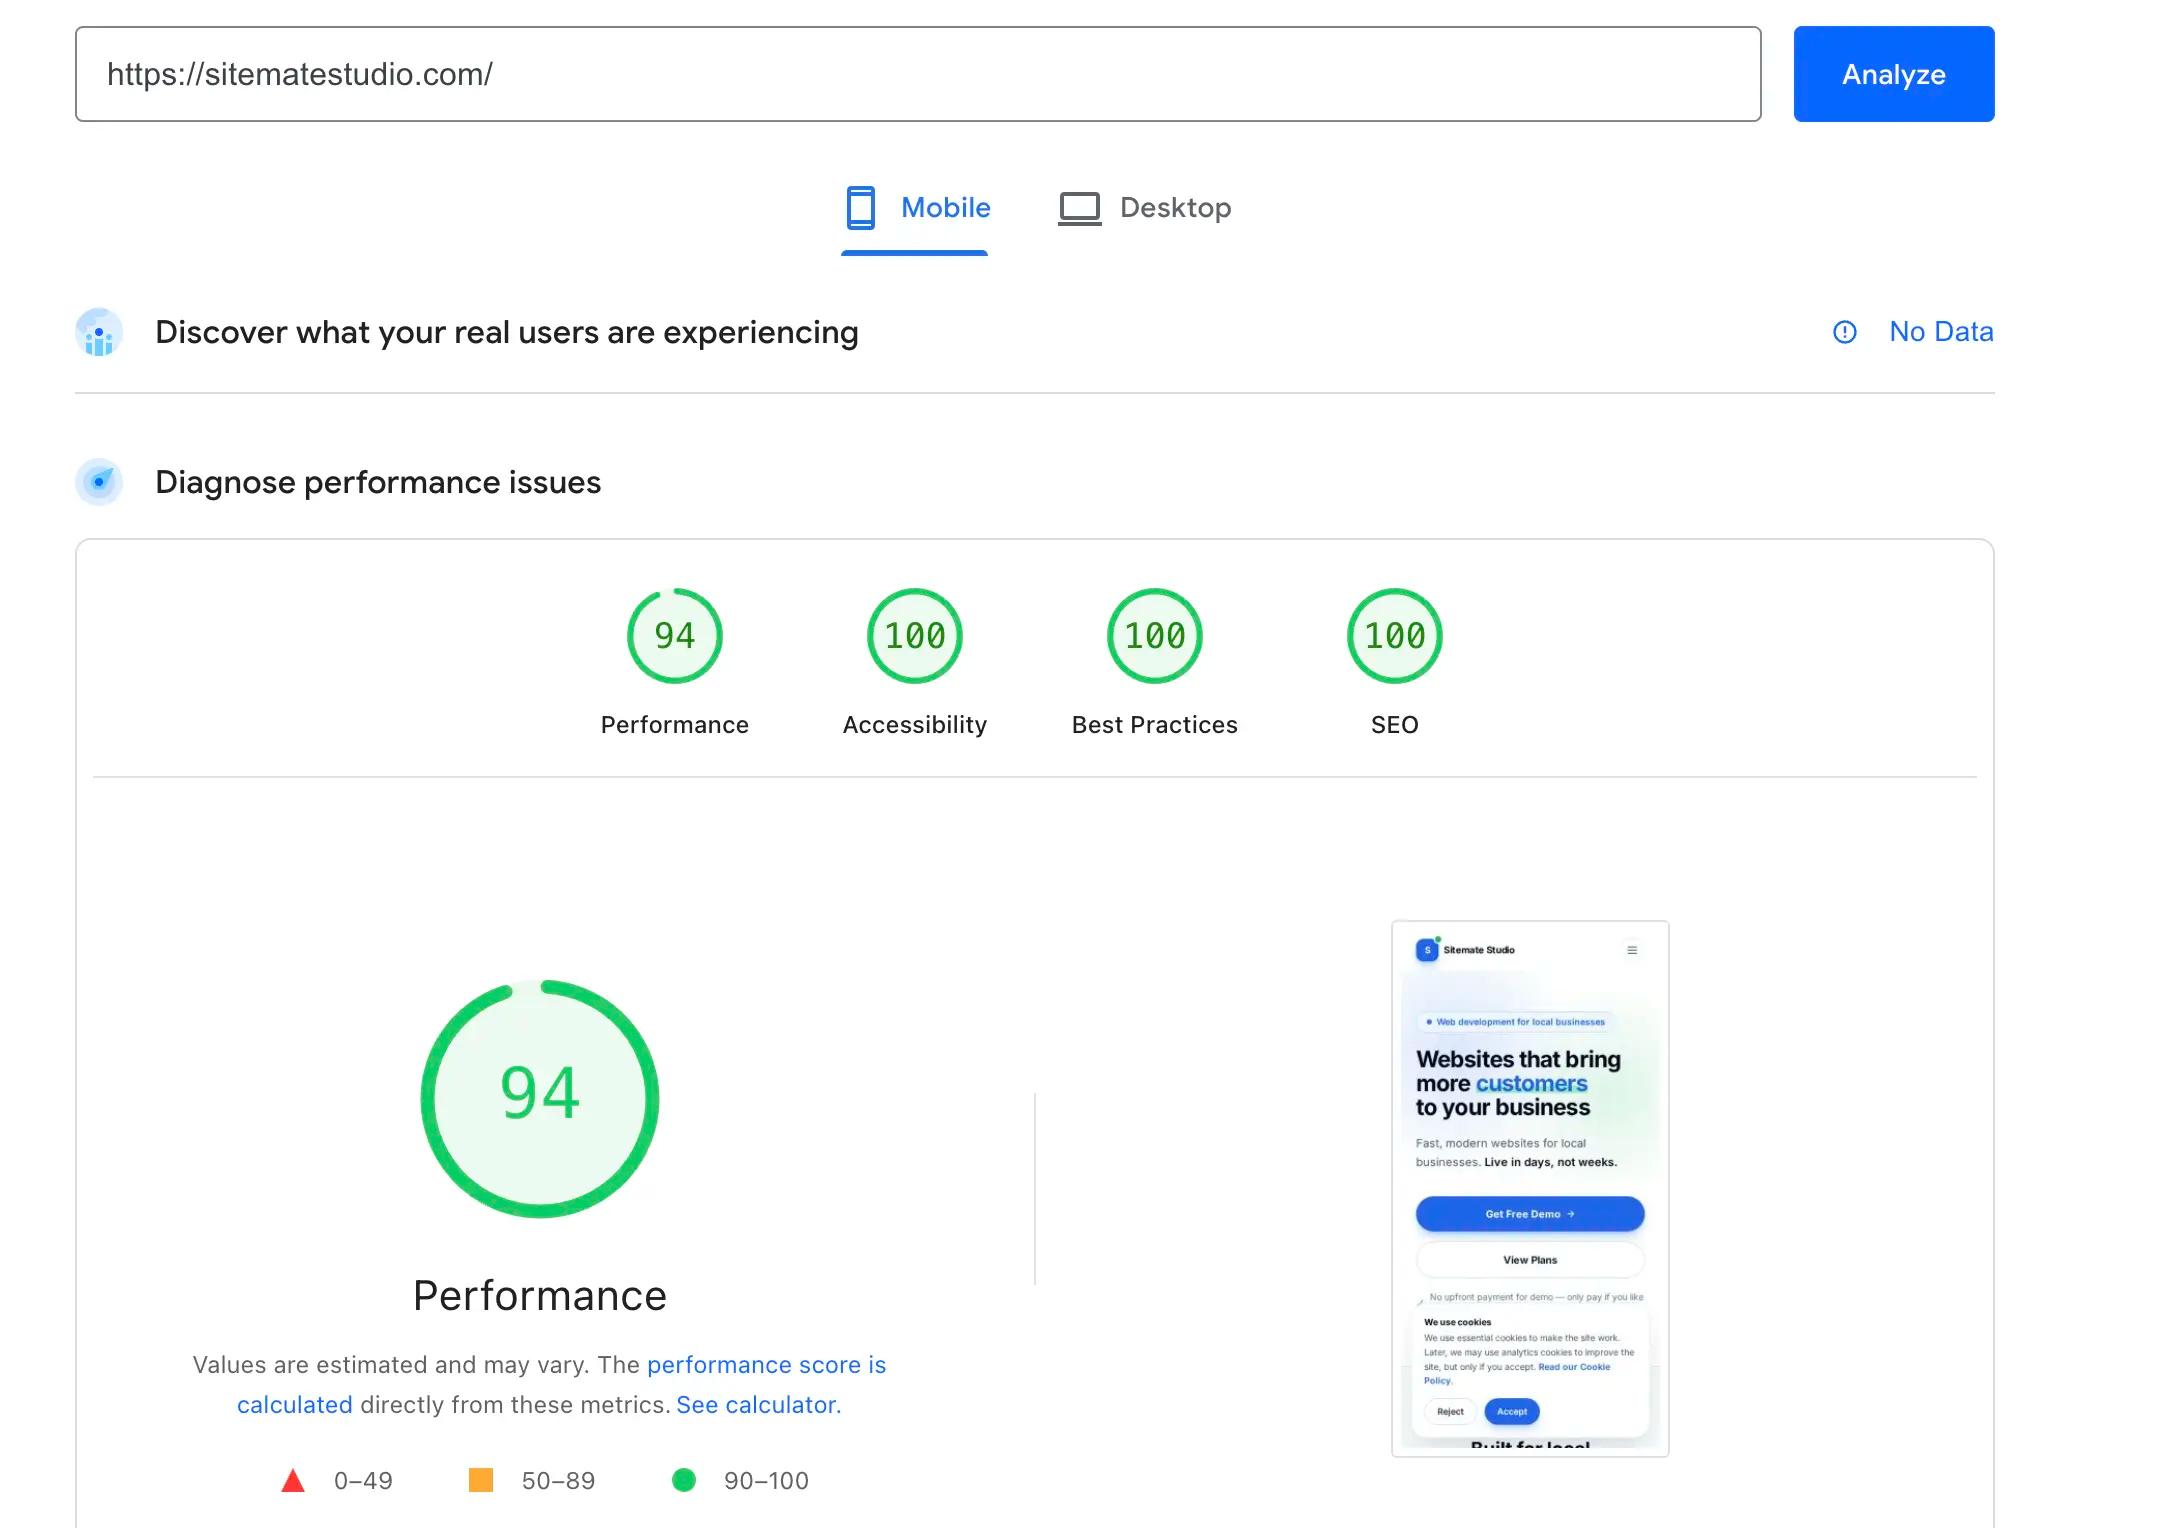Image resolution: width=2178 pixels, height=1528 pixels.
Task: Click the 'Accessibility' label
Action: tap(915, 725)
